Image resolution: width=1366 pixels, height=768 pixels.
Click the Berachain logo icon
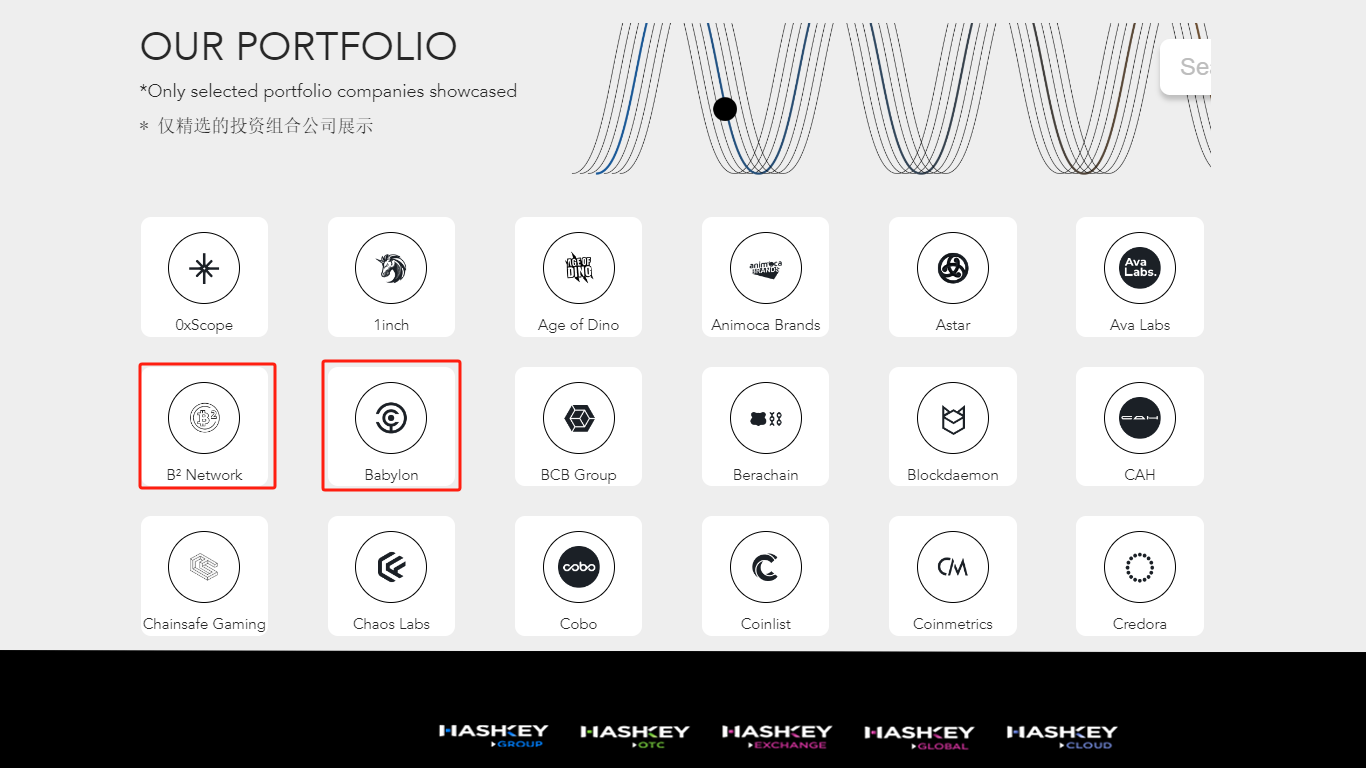click(x=765, y=418)
